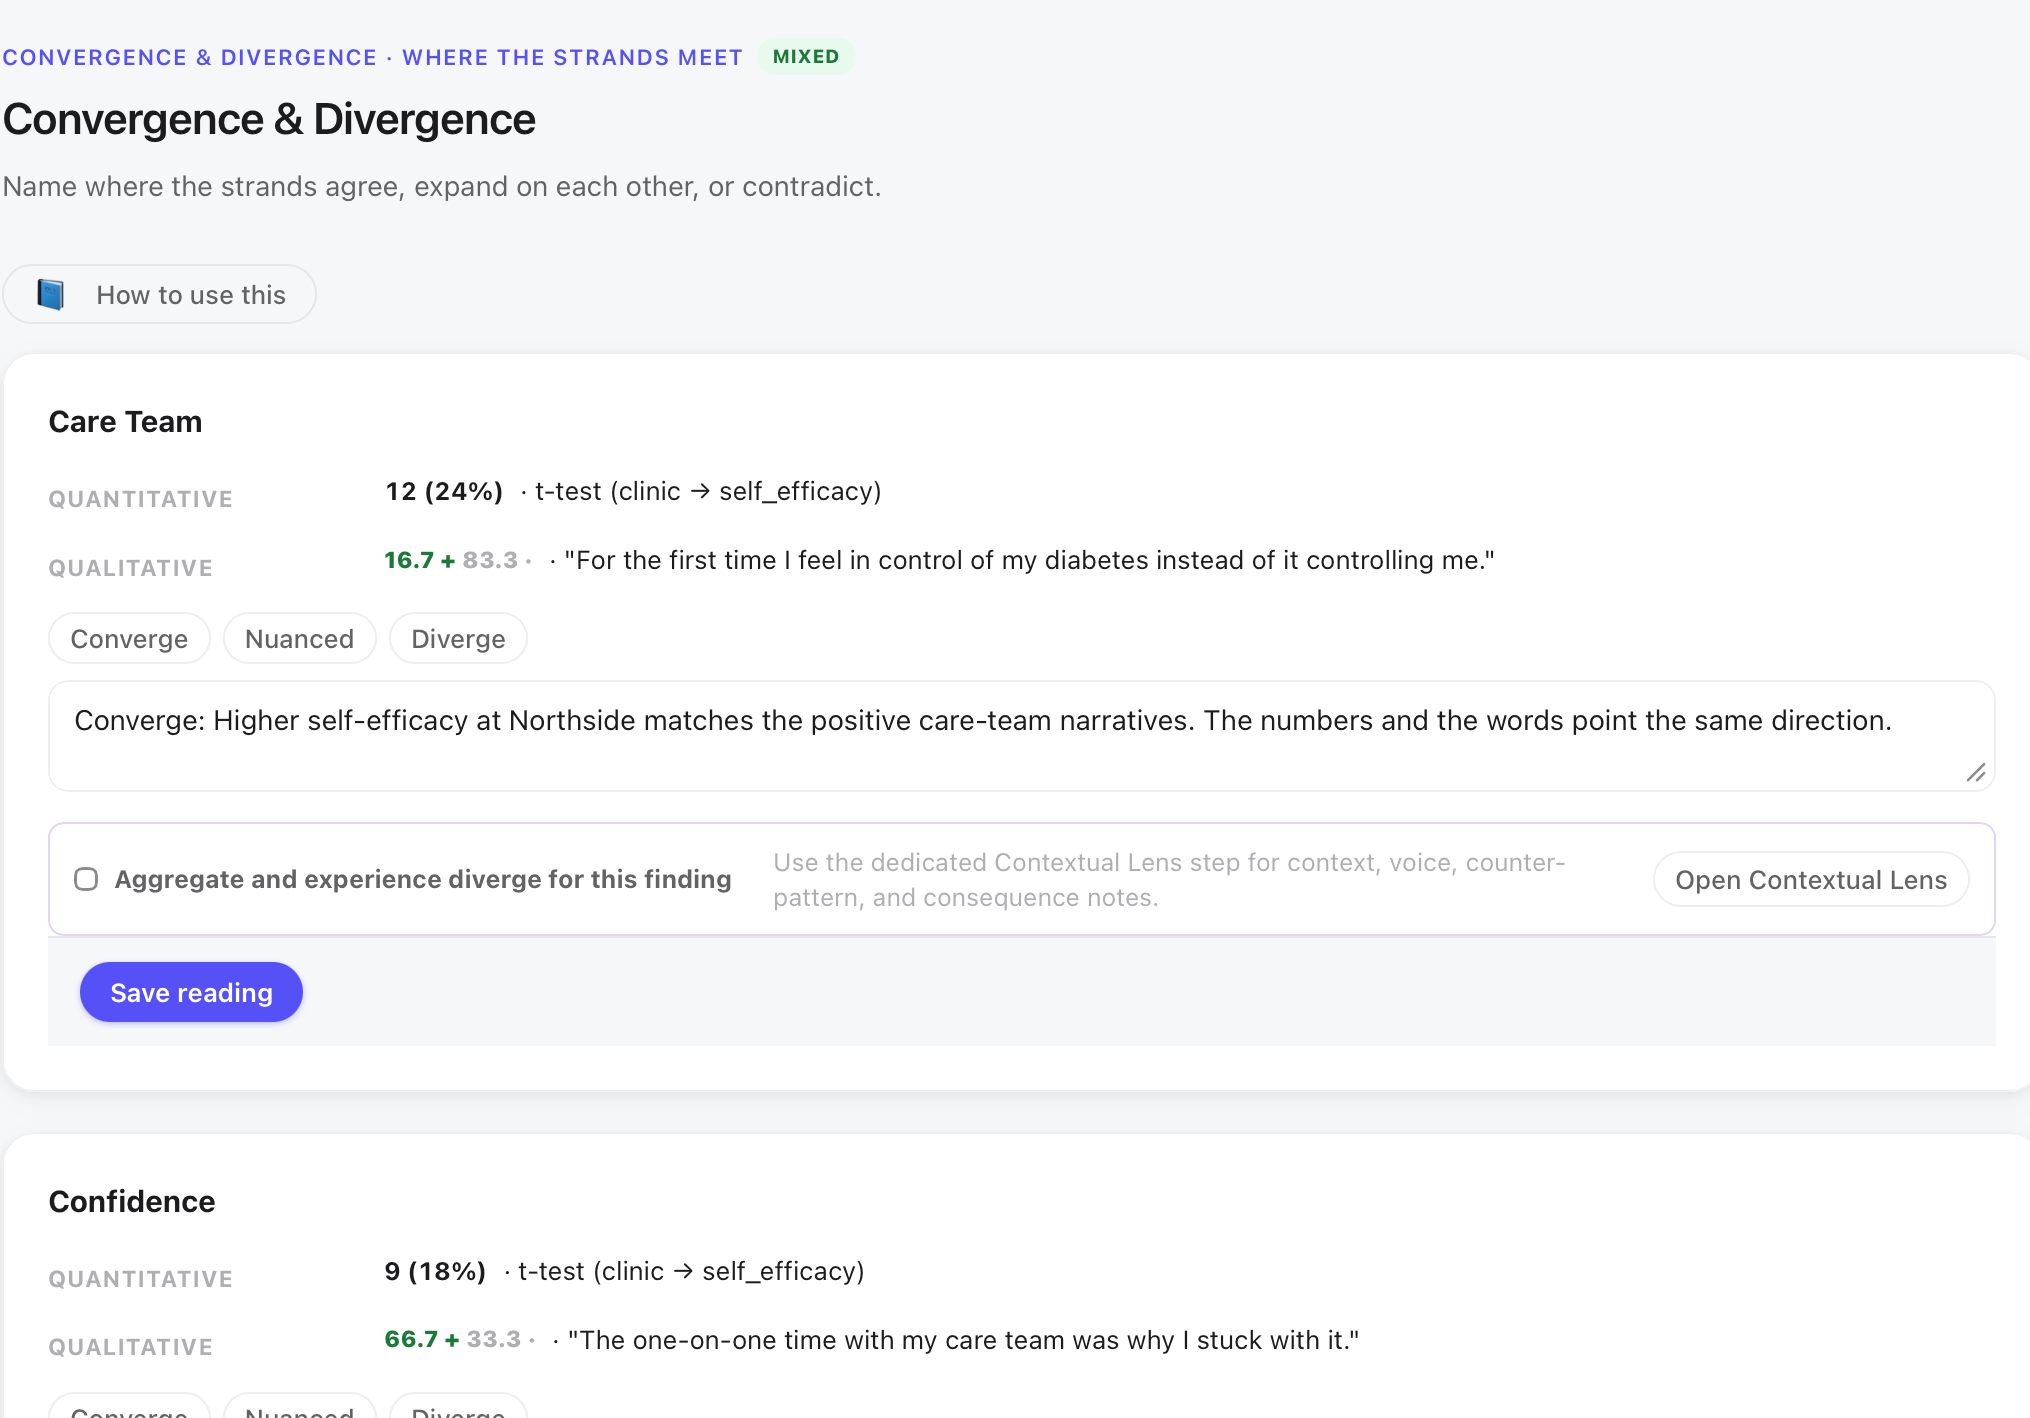The width and height of the screenshot is (2030, 1418).
Task: Click the QUALITATIVE label in the Confidence card
Action: 131,1347
